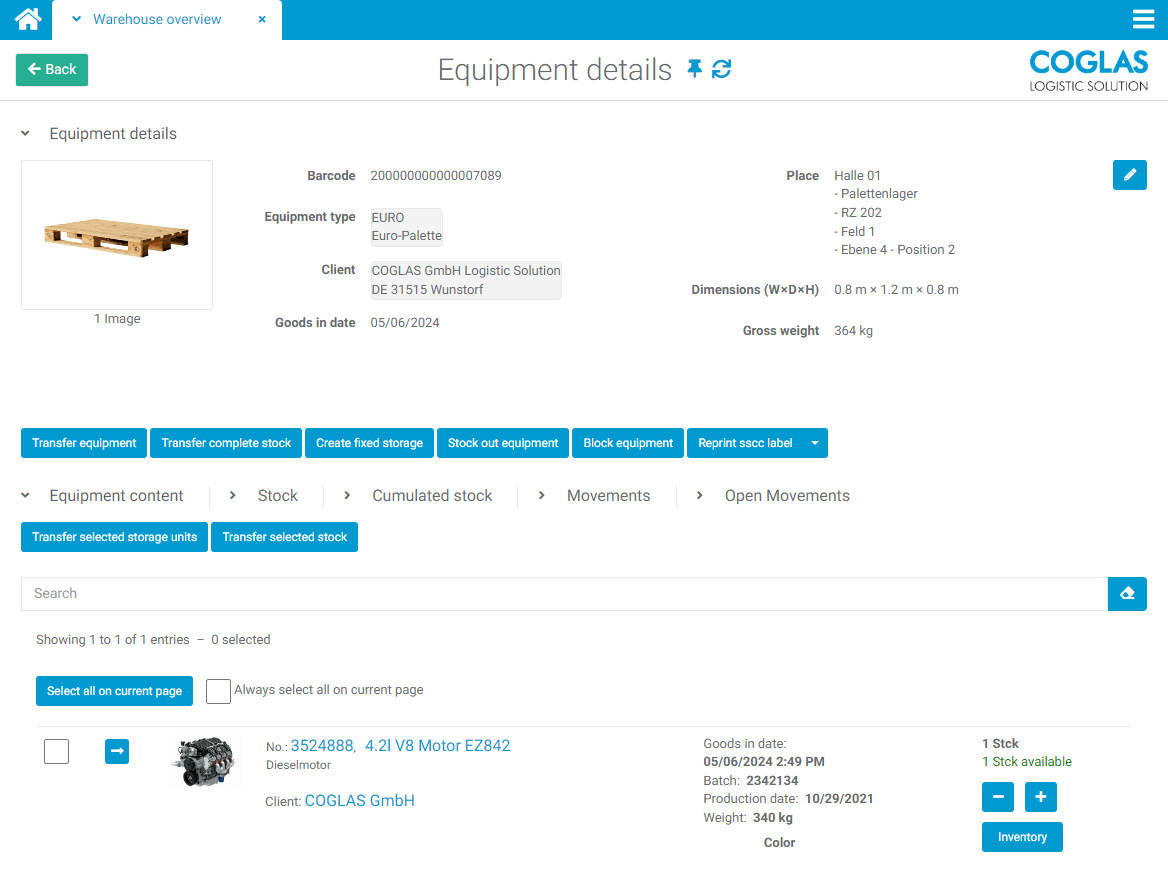Switch to the Movements tab
The image size is (1168, 893).
(x=607, y=496)
